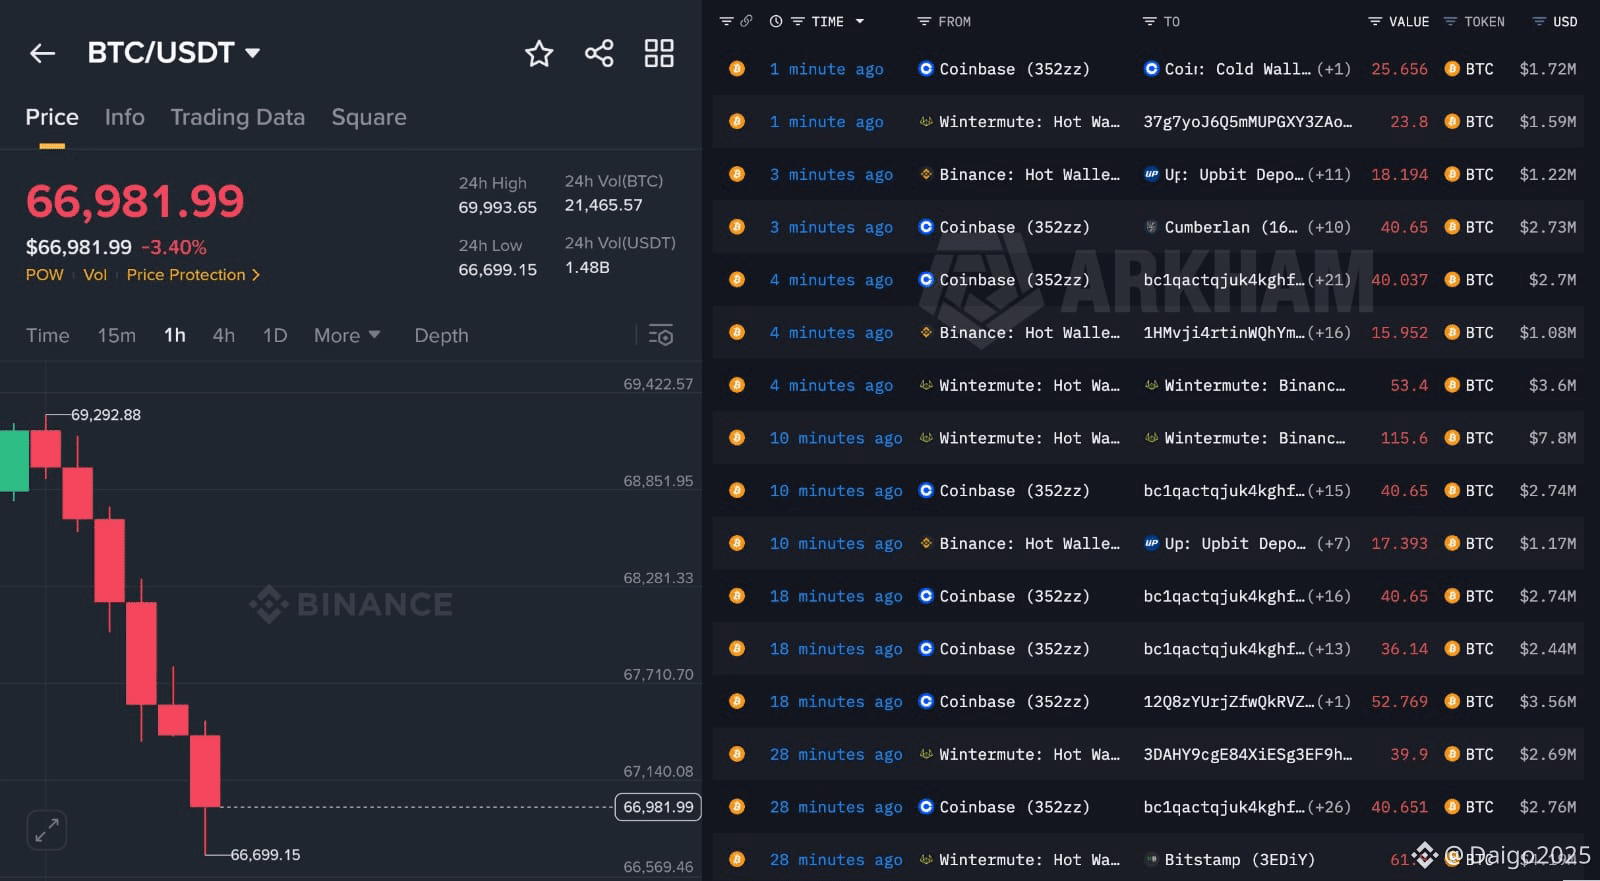
Task: Filter by the TO column header
Action: click(1162, 21)
